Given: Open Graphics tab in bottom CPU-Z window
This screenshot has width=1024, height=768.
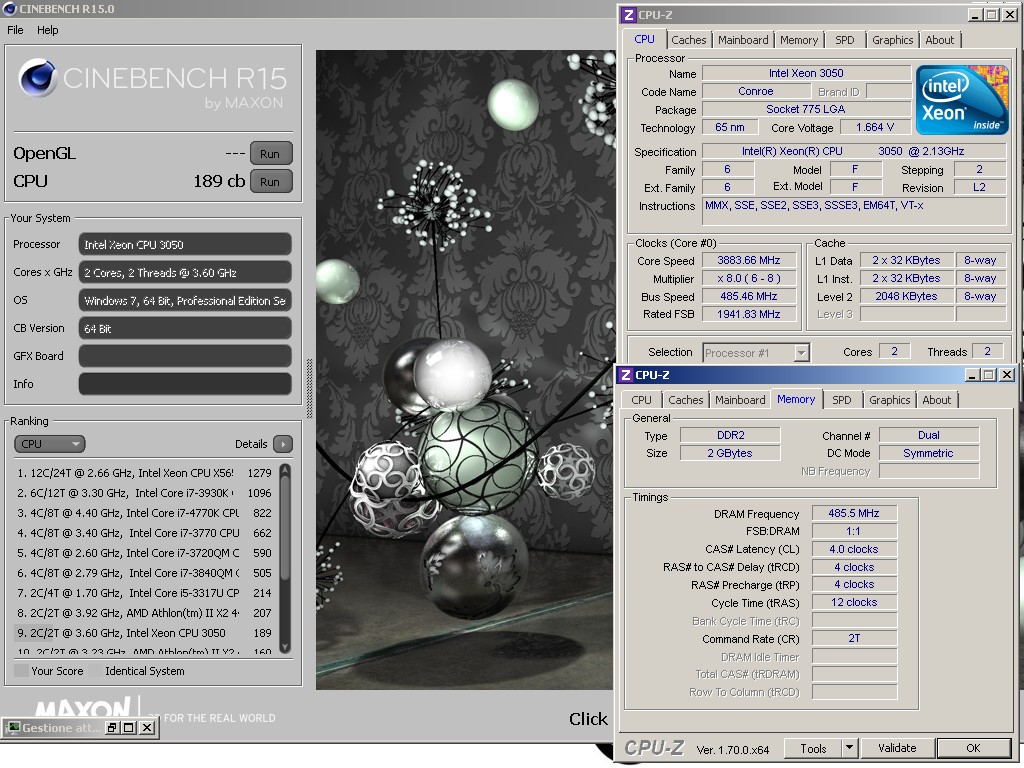Looking at the screenshot, I should coord(889,400).
